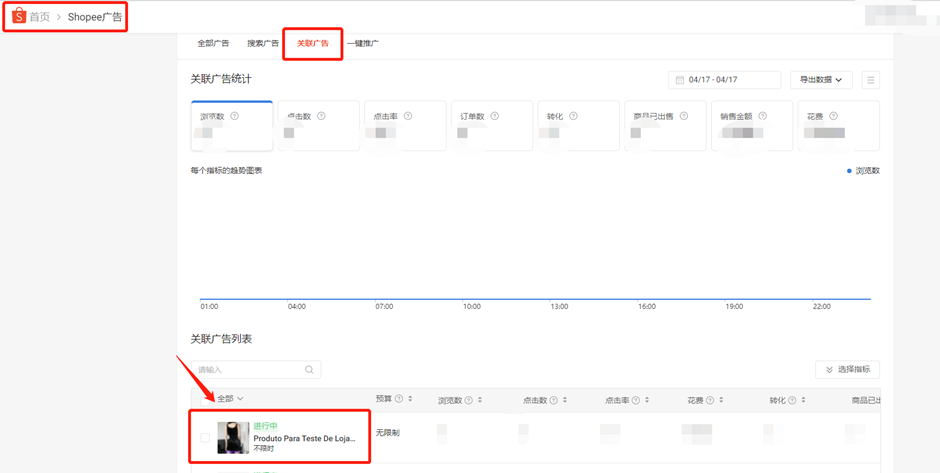Image resolution: width=940 pixels, height=473 pixels.
Task: Select the 销售金额 metric card
Action: point(752,125)
